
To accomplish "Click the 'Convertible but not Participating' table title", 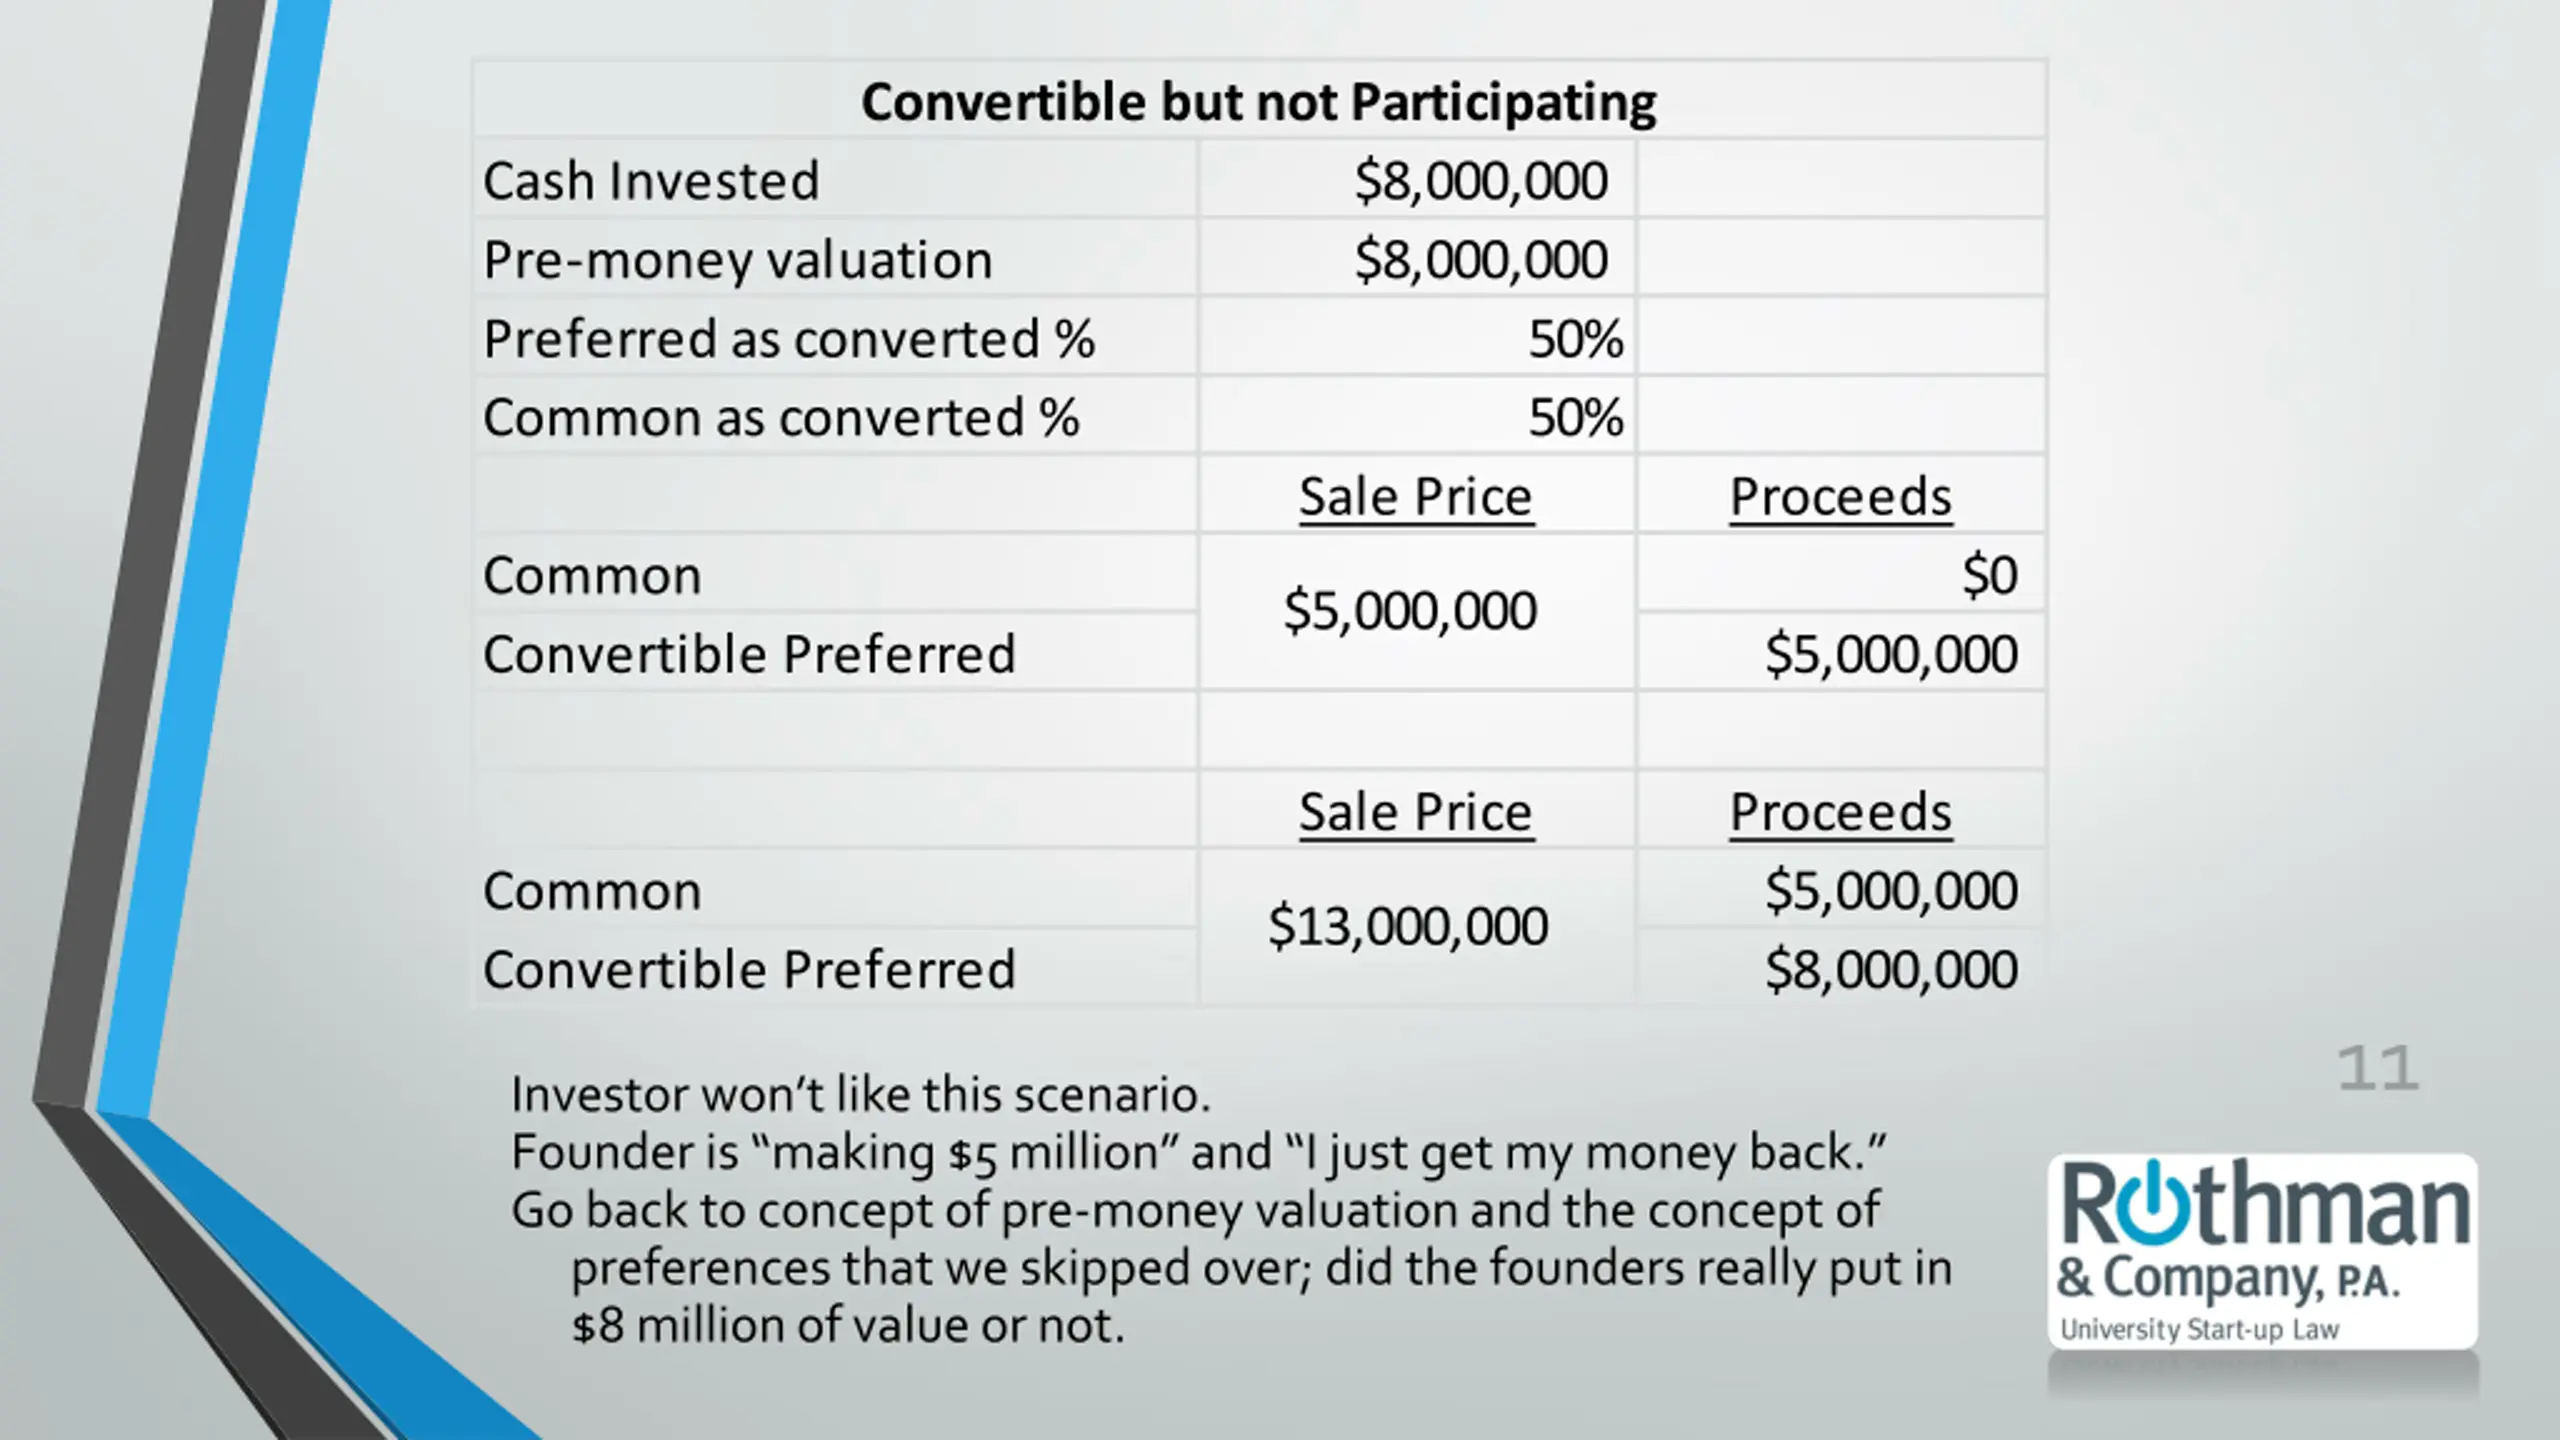I will pos(1258,101).
